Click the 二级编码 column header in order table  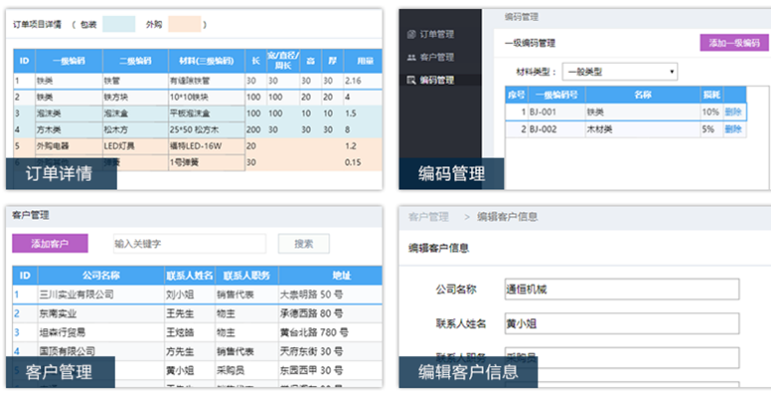tap(135, 61)
